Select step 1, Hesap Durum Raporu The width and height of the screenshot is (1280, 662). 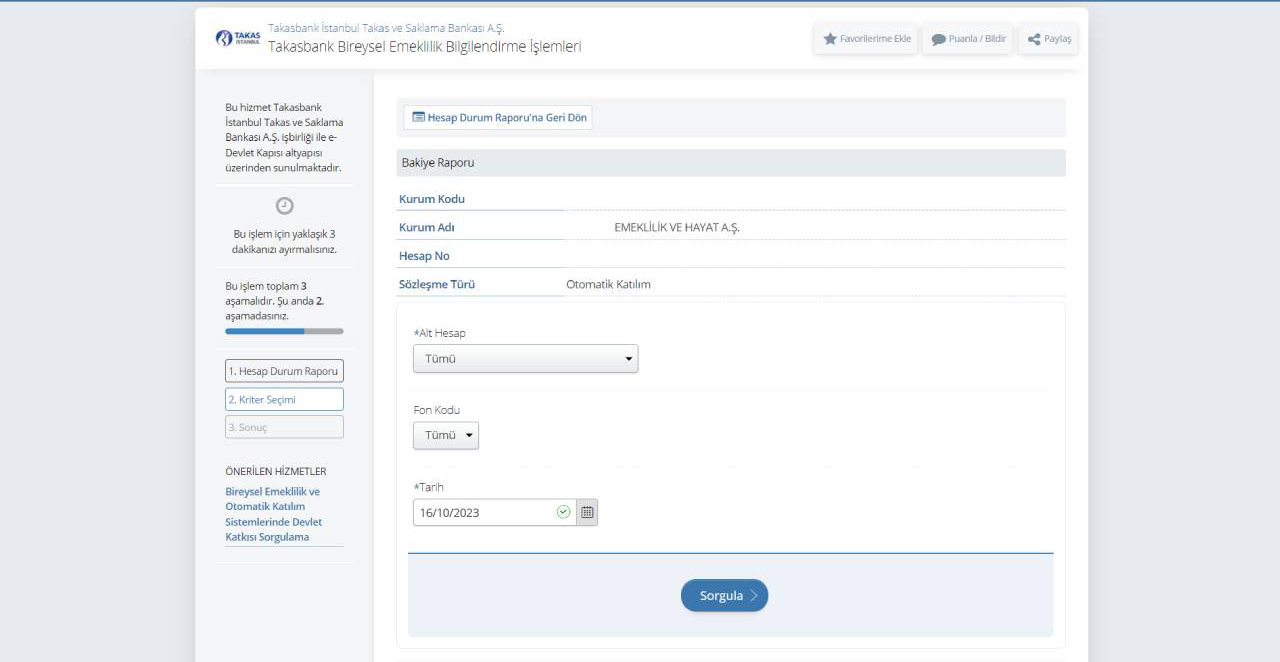pos(284,371)
